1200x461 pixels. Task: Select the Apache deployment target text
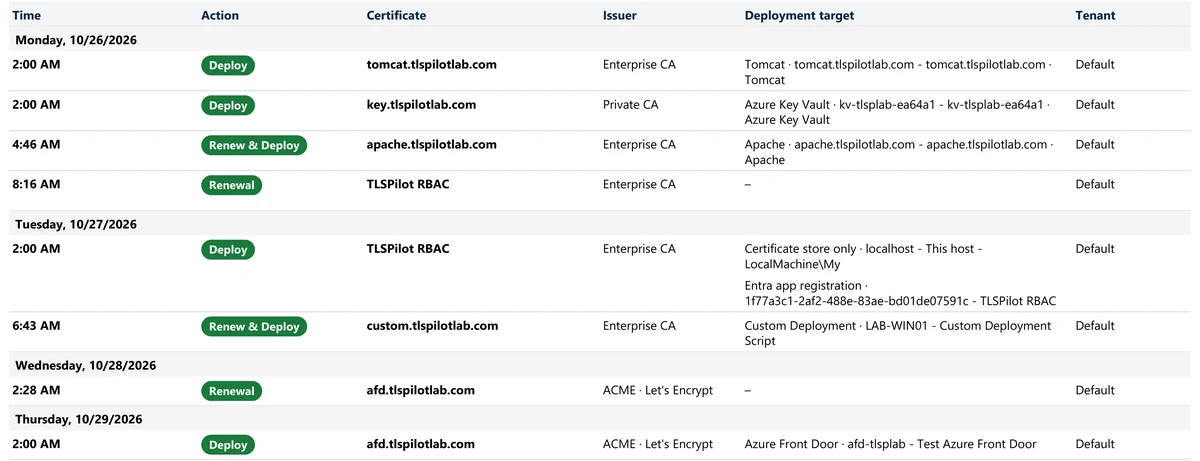tap(898, 152)
